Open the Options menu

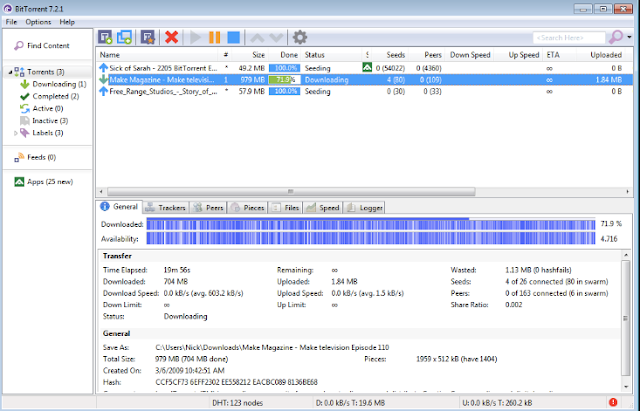pyautogui.click(x=38, y=22)
